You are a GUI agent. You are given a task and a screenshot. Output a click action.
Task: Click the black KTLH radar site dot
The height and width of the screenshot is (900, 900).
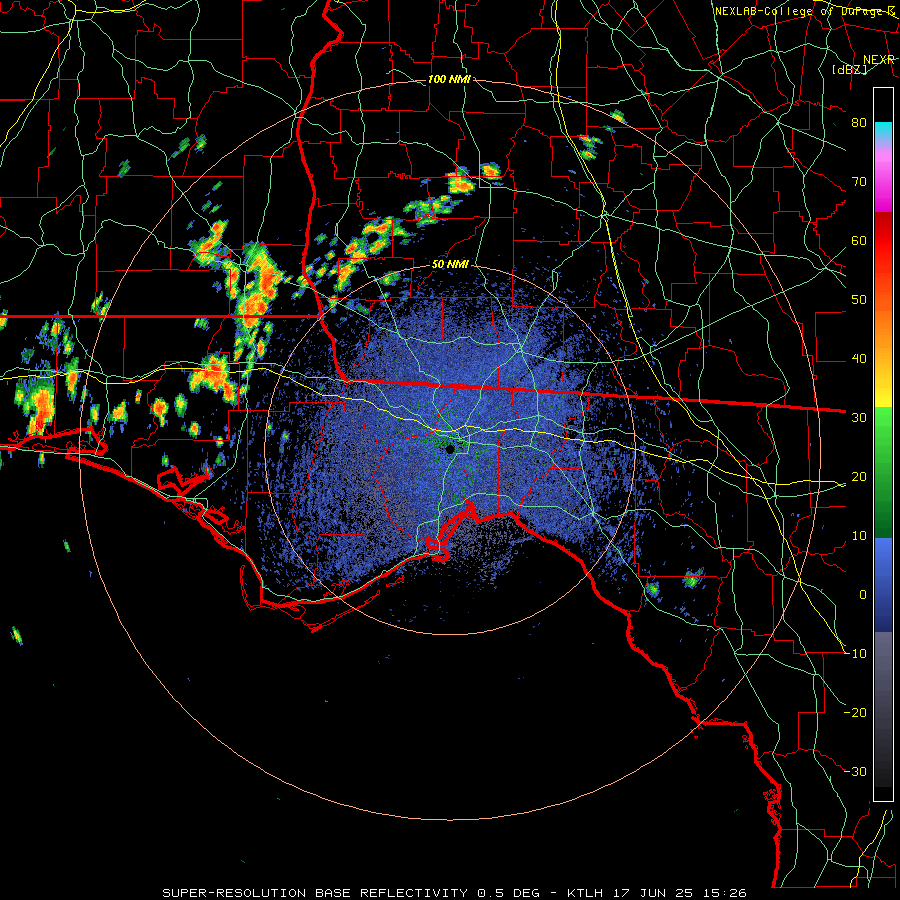[450, 449]
